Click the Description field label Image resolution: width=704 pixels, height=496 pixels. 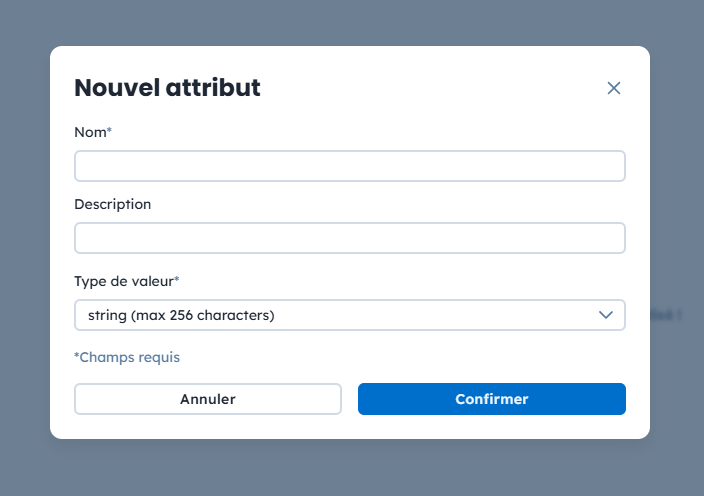pyautogui.click(x=112, y=204)
